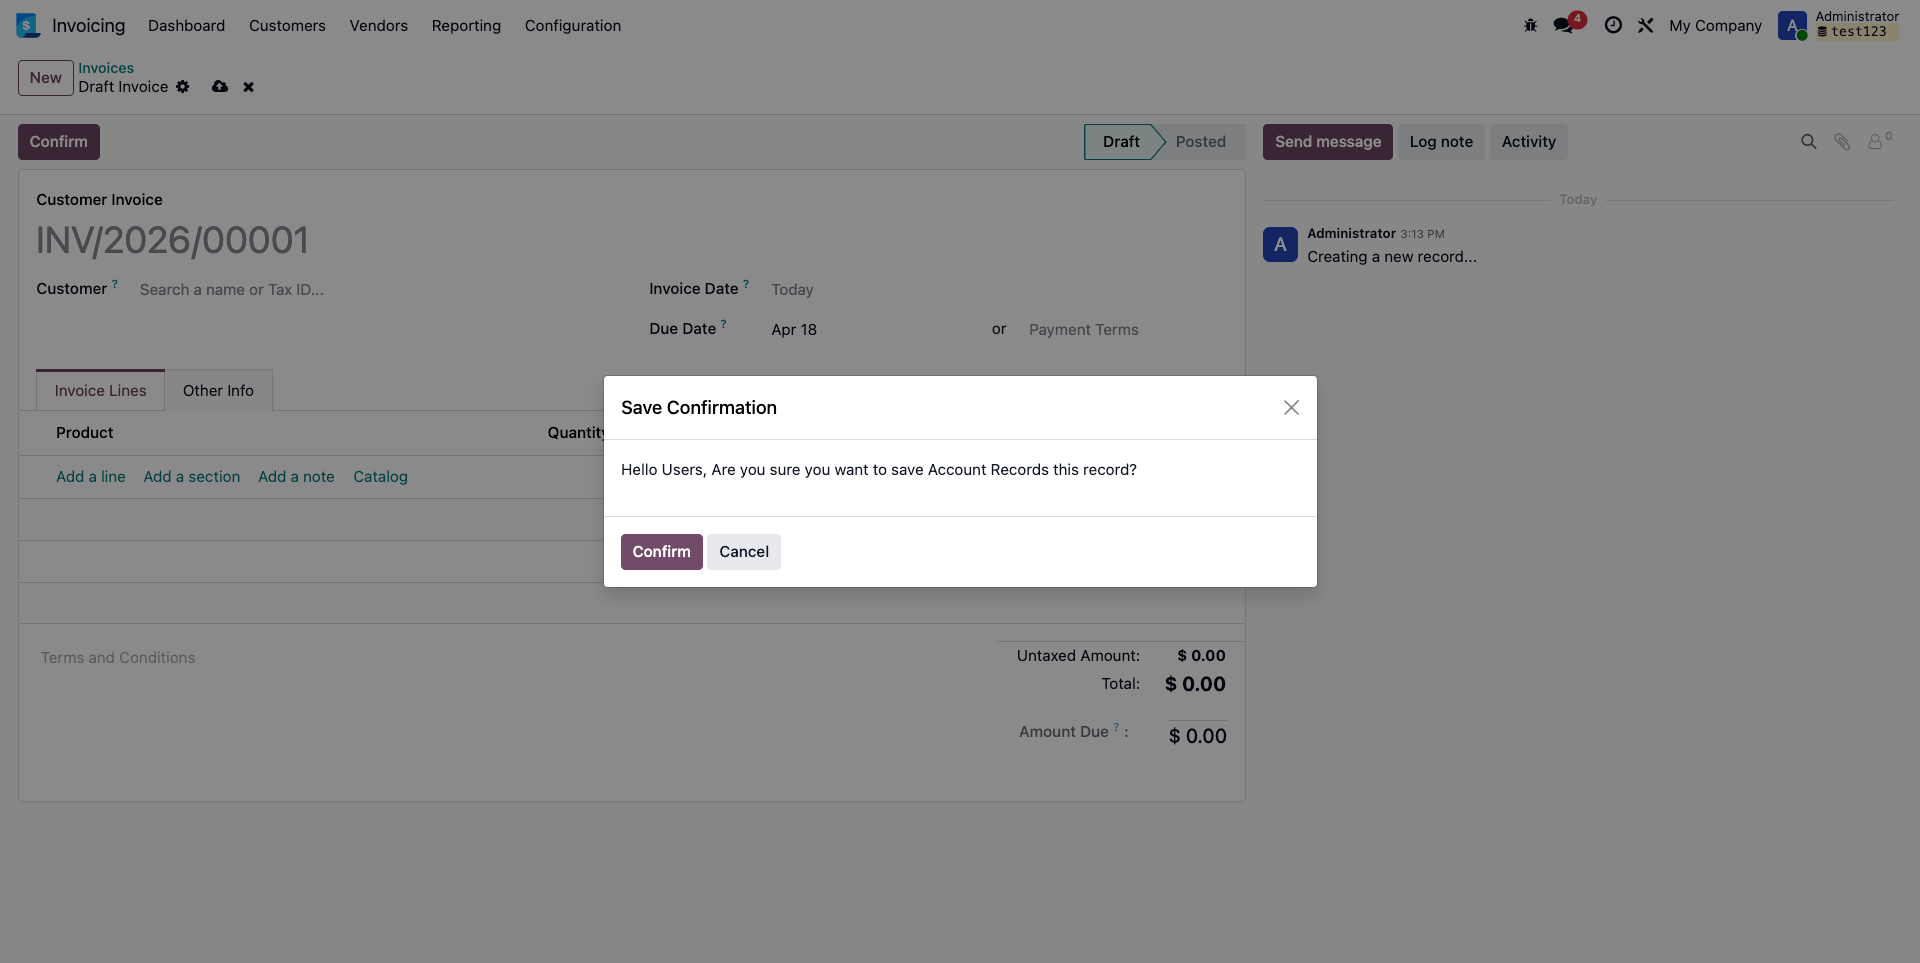The width and height of the screenshot is (1920, 963).
Task: Click the Customer search input field
Action: [380, 290]
